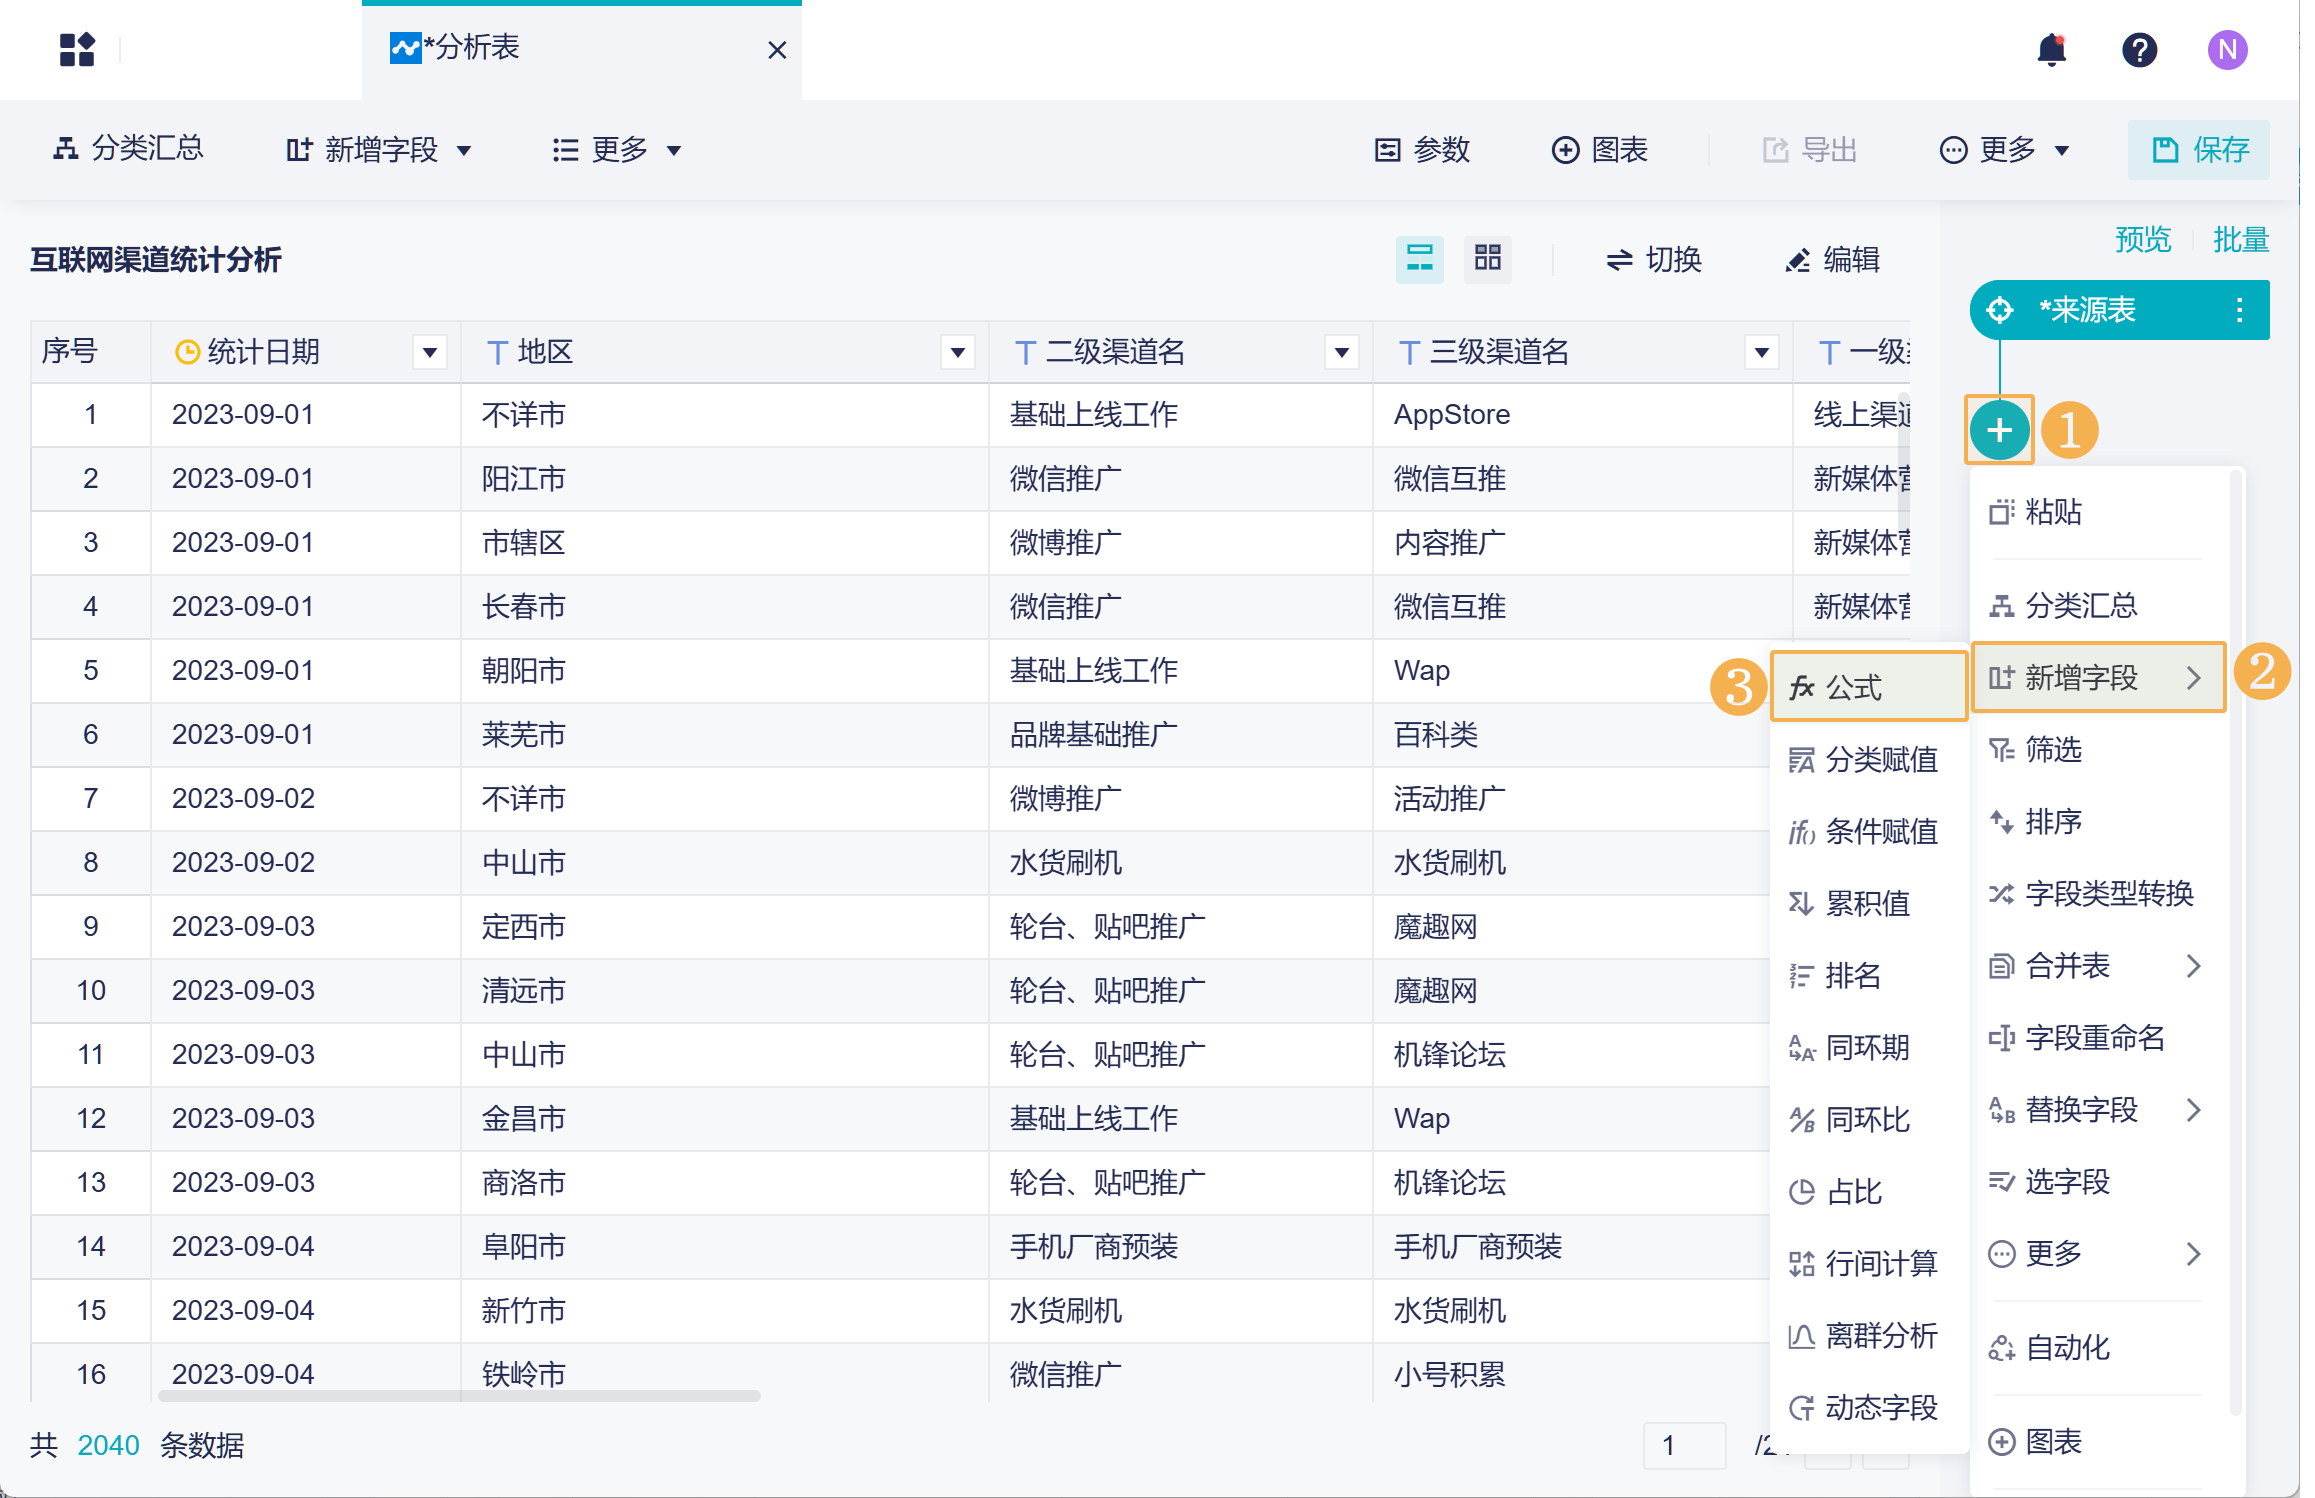Click the green plus add-step button

click(1999, 431)
